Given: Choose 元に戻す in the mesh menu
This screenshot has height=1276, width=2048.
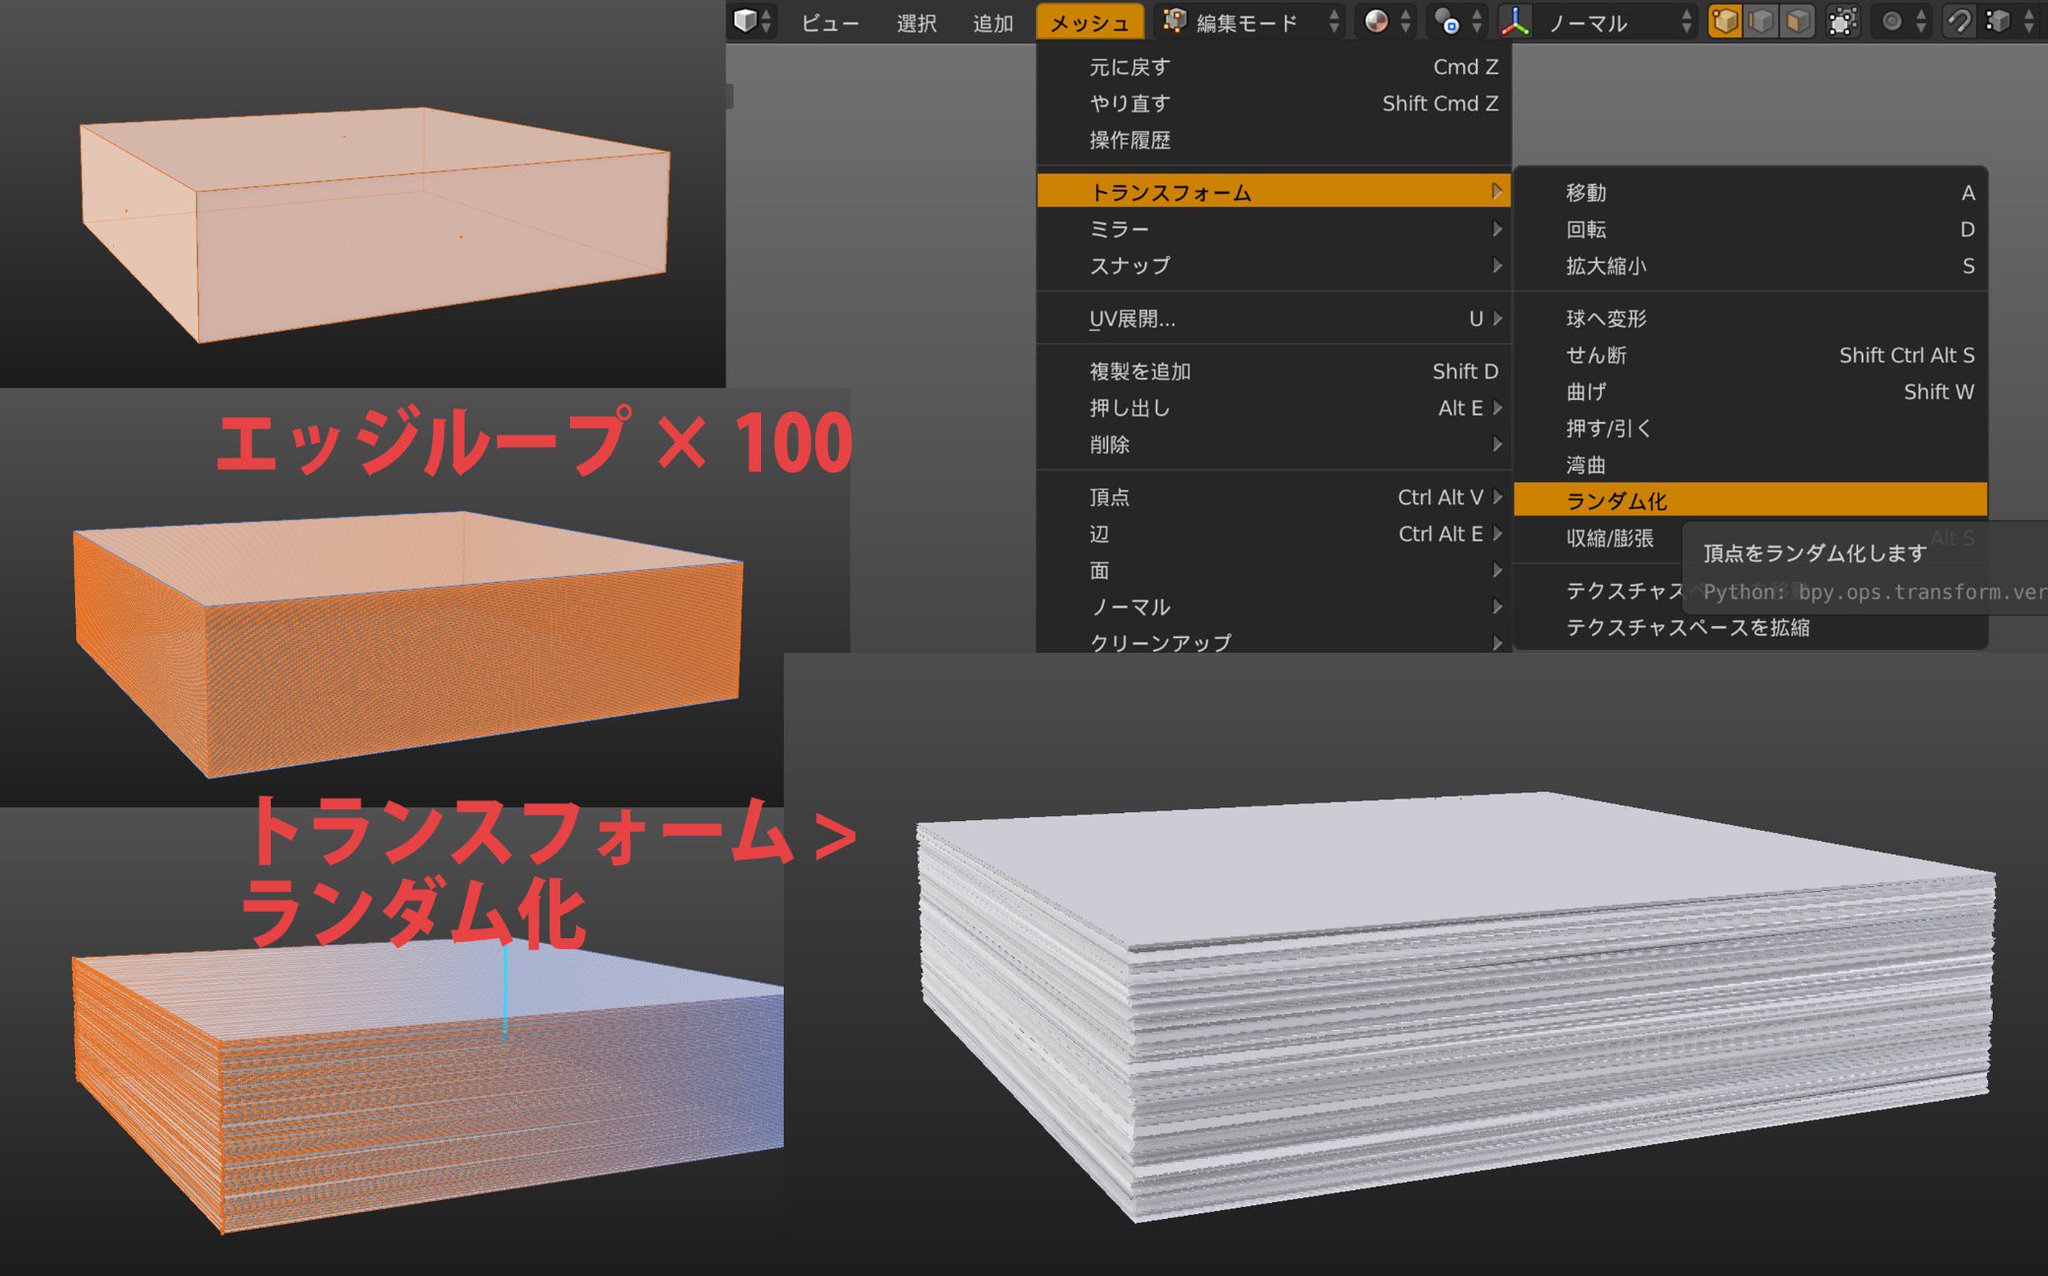Looking at the screenshot, I should pyautogui.click(x=1273, y=67).
